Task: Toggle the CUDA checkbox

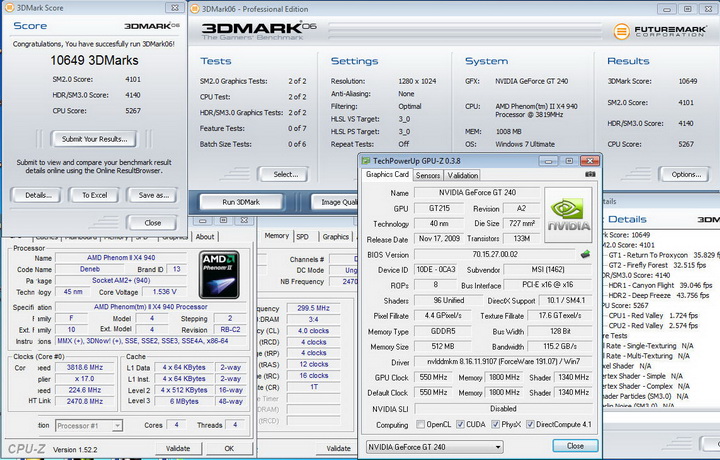Action: click(460, 424)
